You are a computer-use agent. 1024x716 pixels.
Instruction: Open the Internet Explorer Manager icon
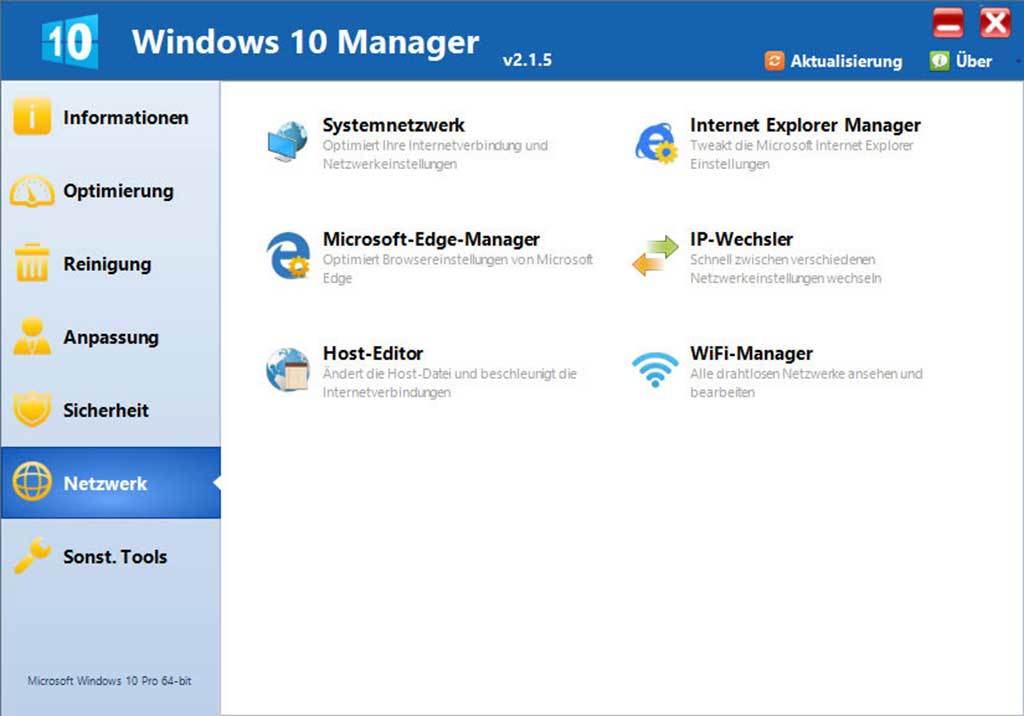tap(656, 142)
